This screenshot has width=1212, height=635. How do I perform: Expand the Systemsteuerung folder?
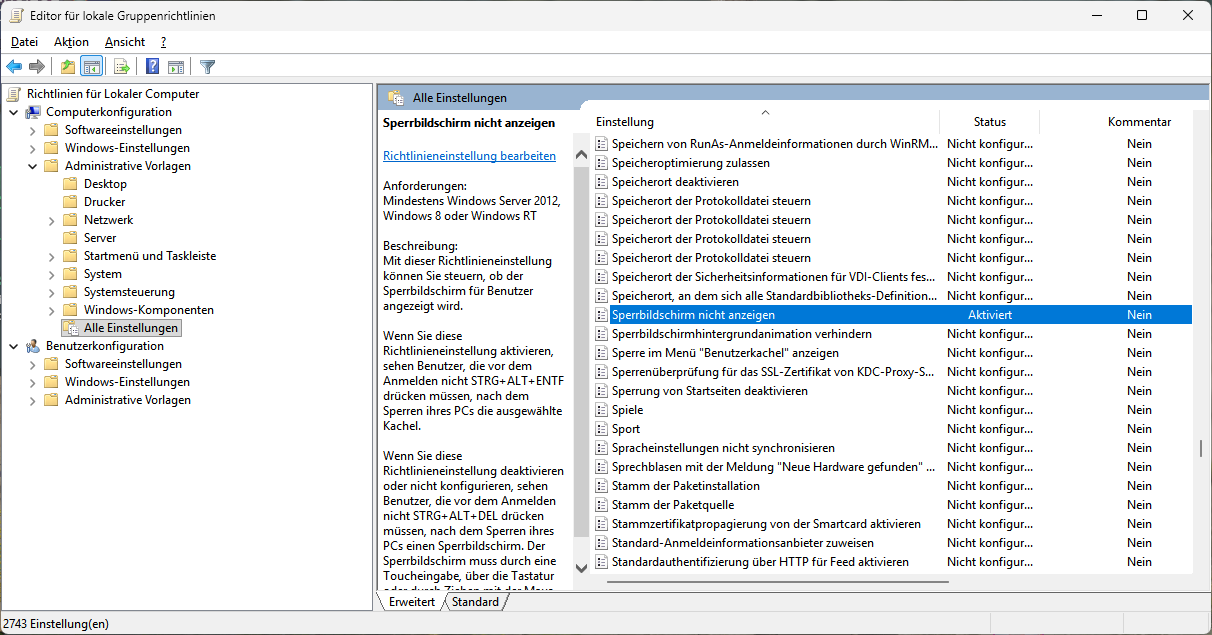51,292
